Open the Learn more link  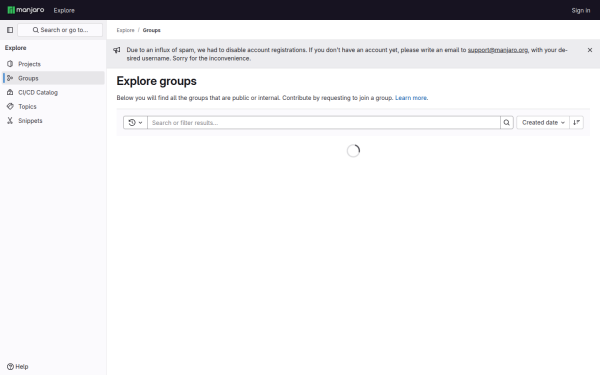click(x=411, y=98)
